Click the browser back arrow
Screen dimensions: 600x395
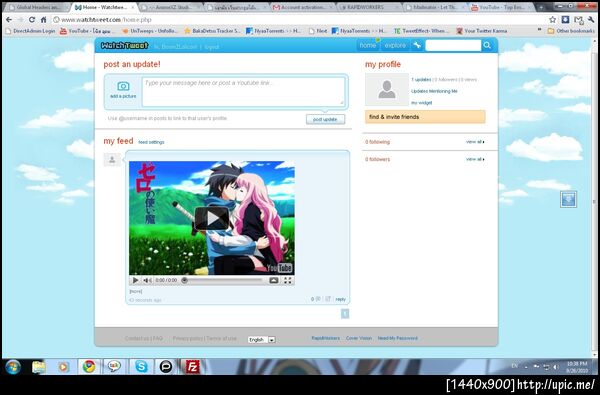(x=9, y=20)
